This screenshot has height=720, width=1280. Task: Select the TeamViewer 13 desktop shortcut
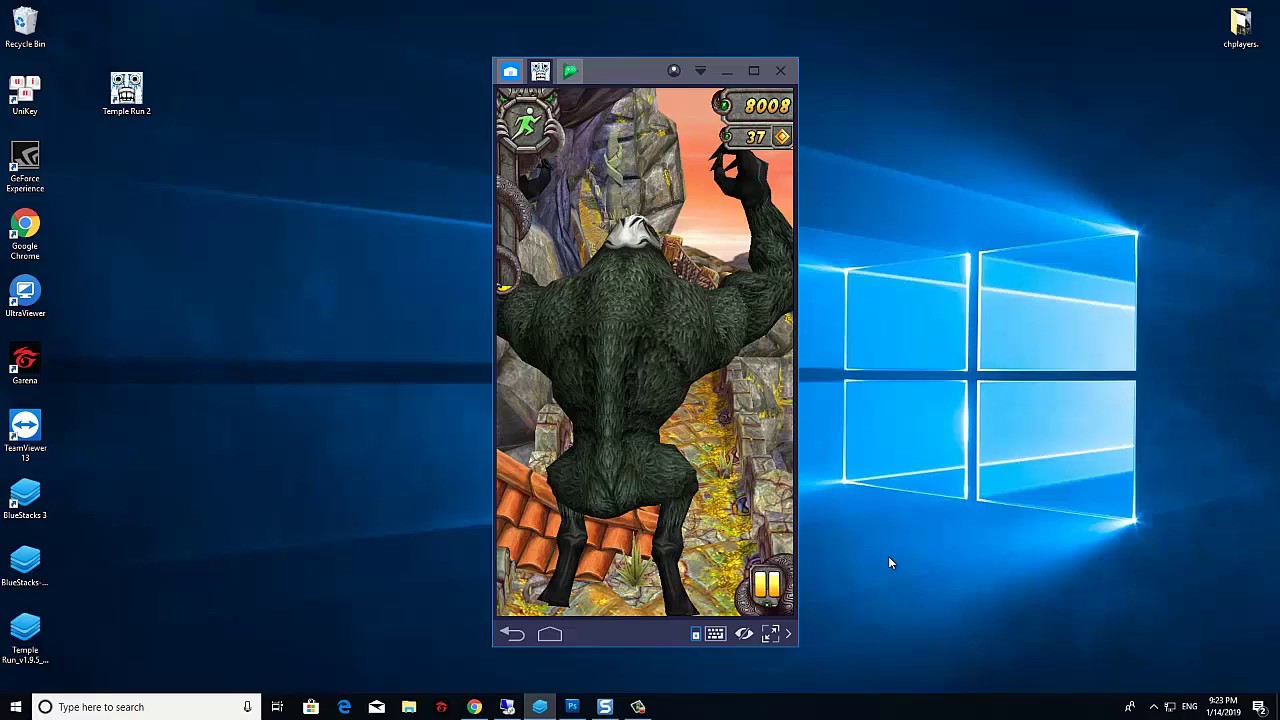25,436
